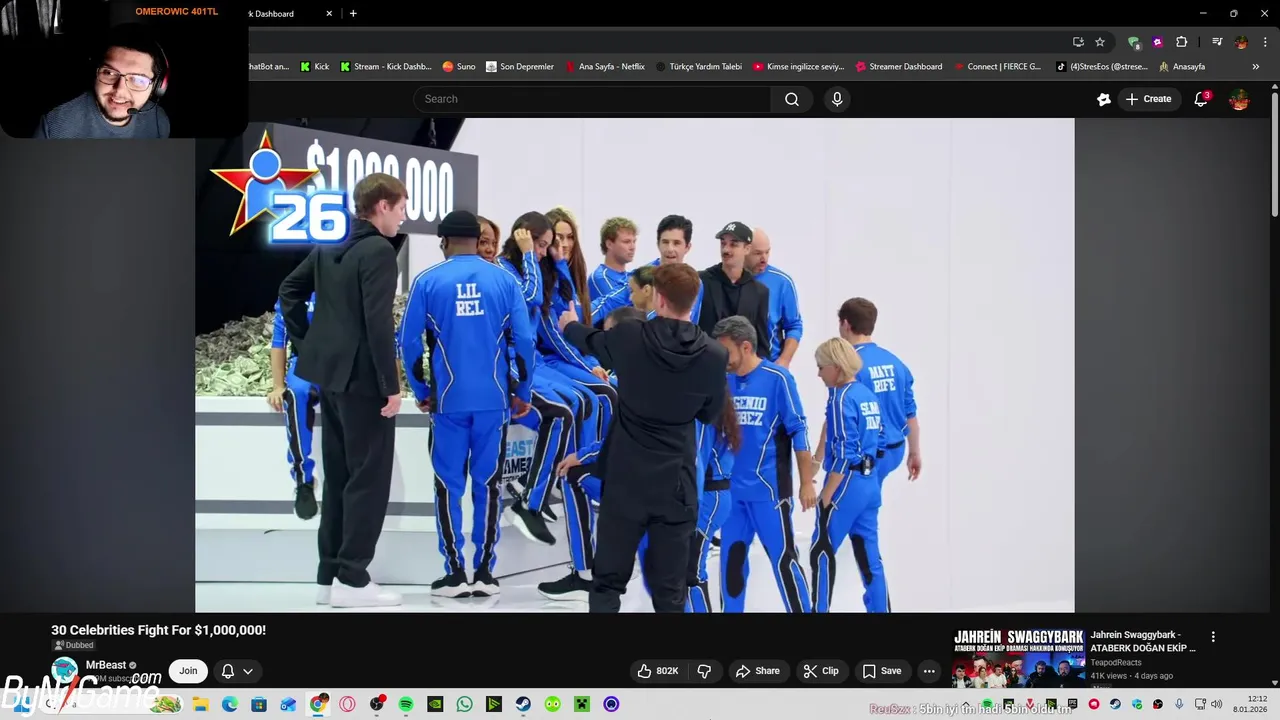Close the Dashboard browser tab

coord(329,13)
